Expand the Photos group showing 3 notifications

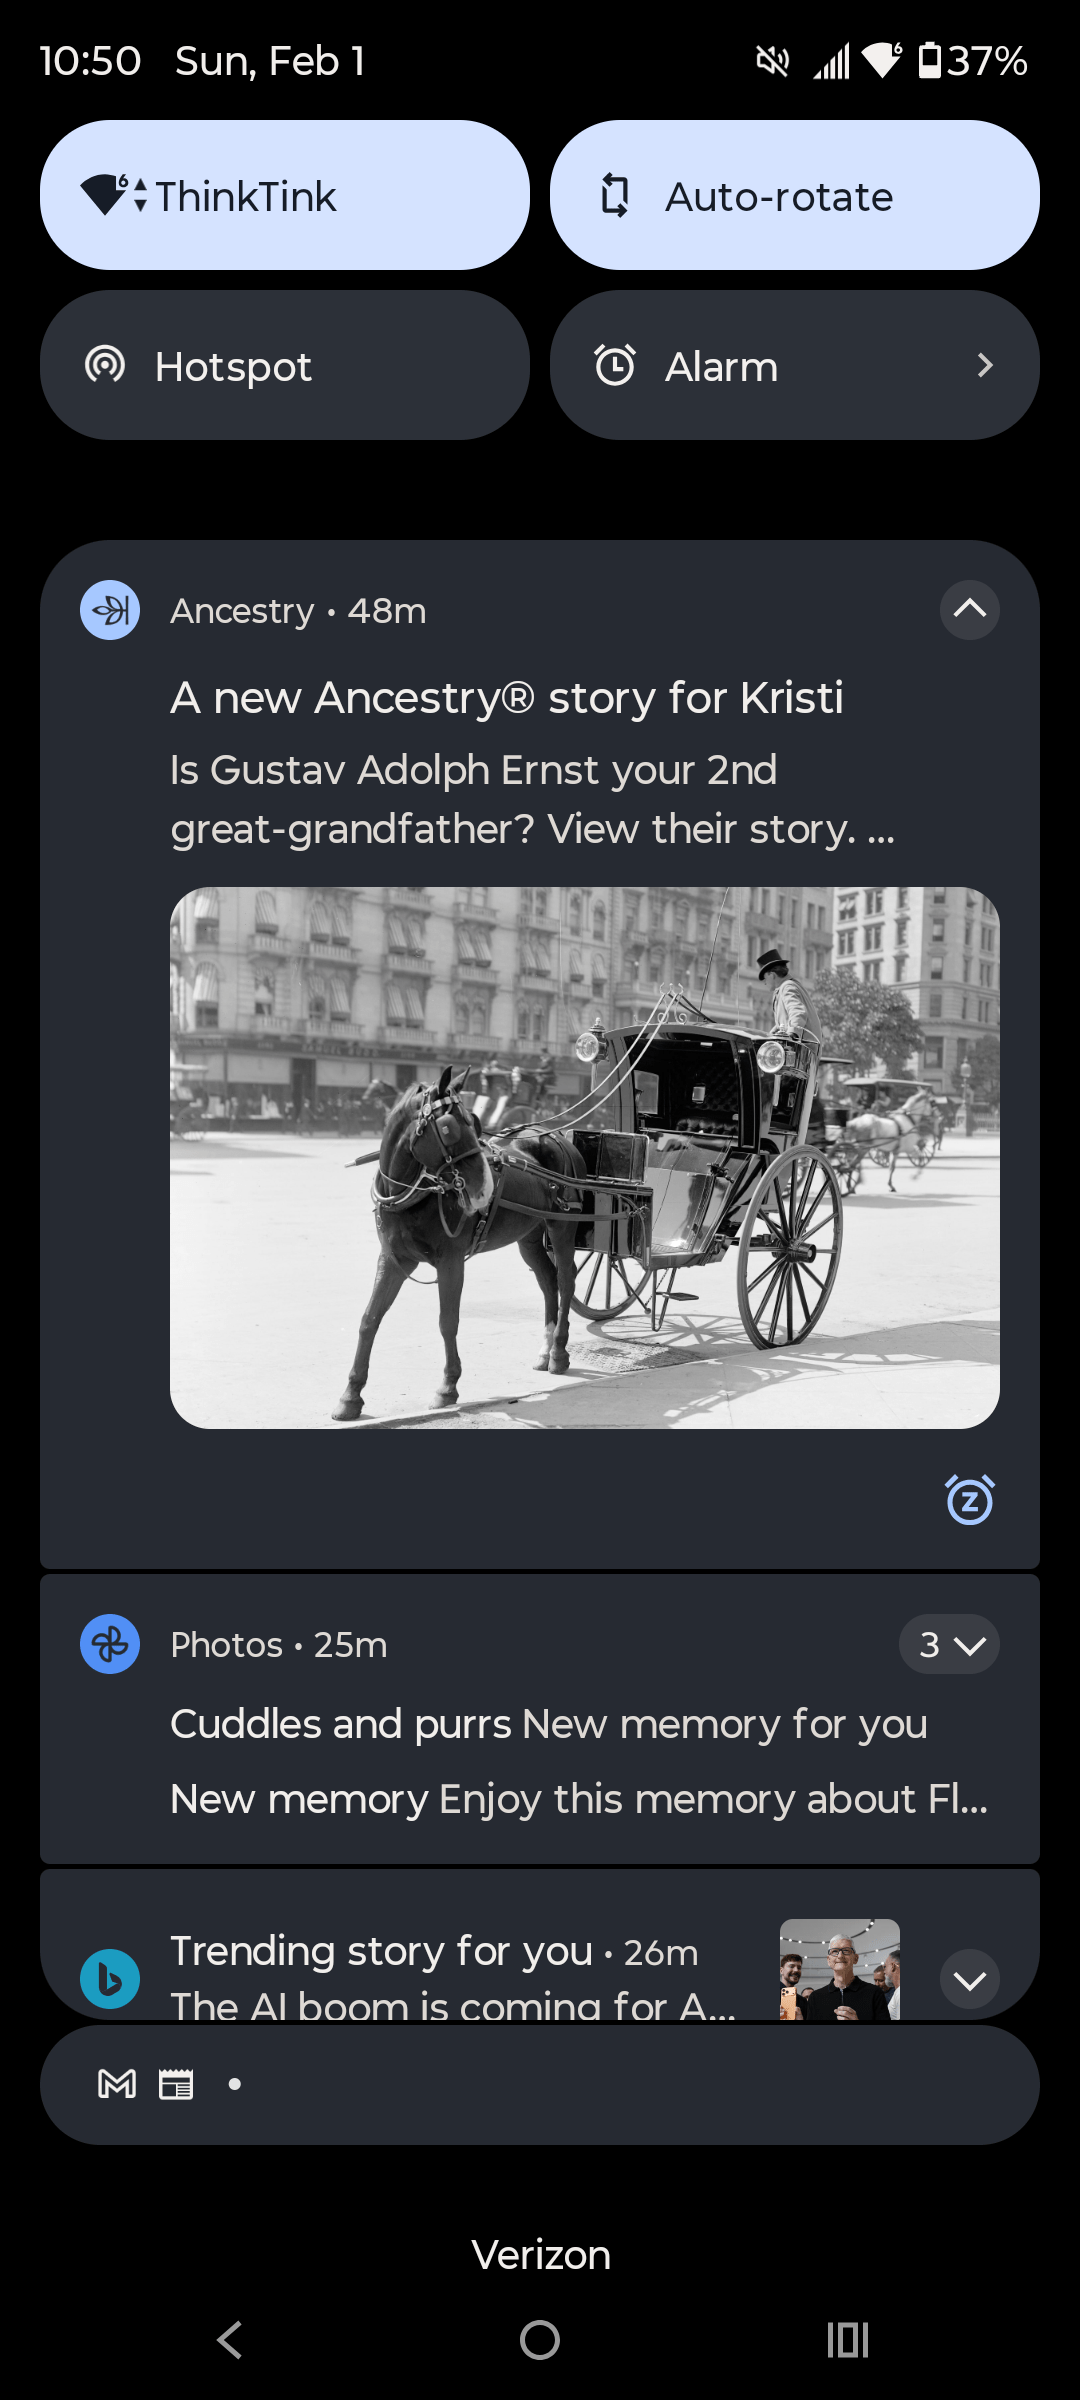point(948,1644)
